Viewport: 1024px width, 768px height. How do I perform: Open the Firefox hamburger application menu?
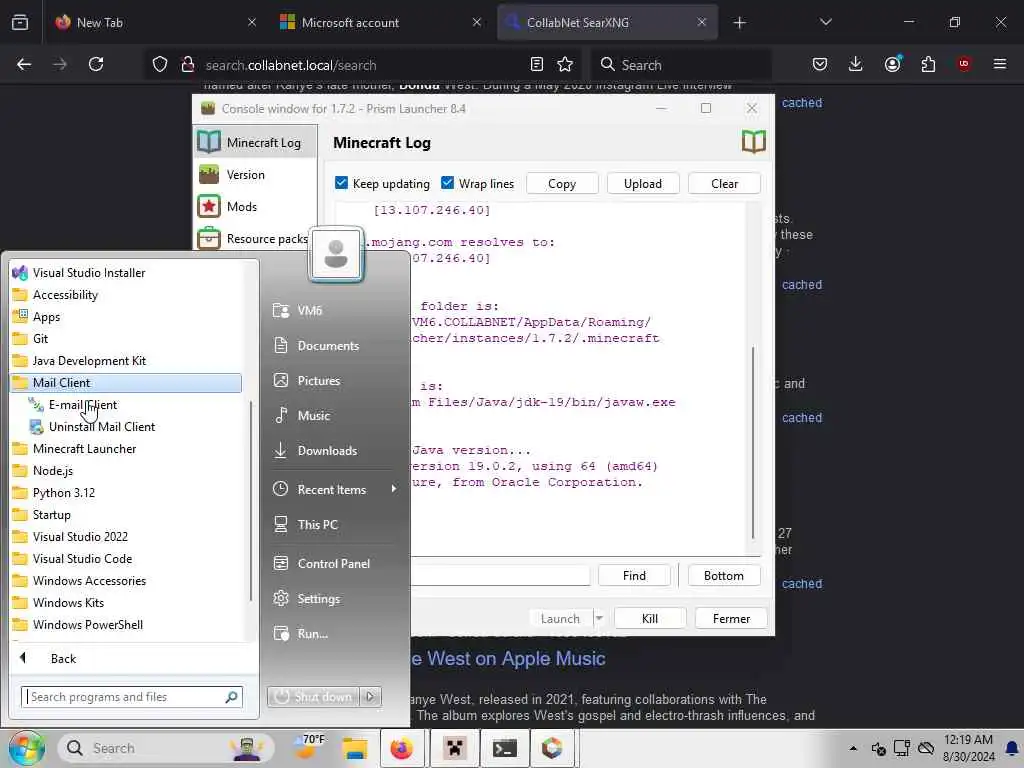[x=1000, y=64]
